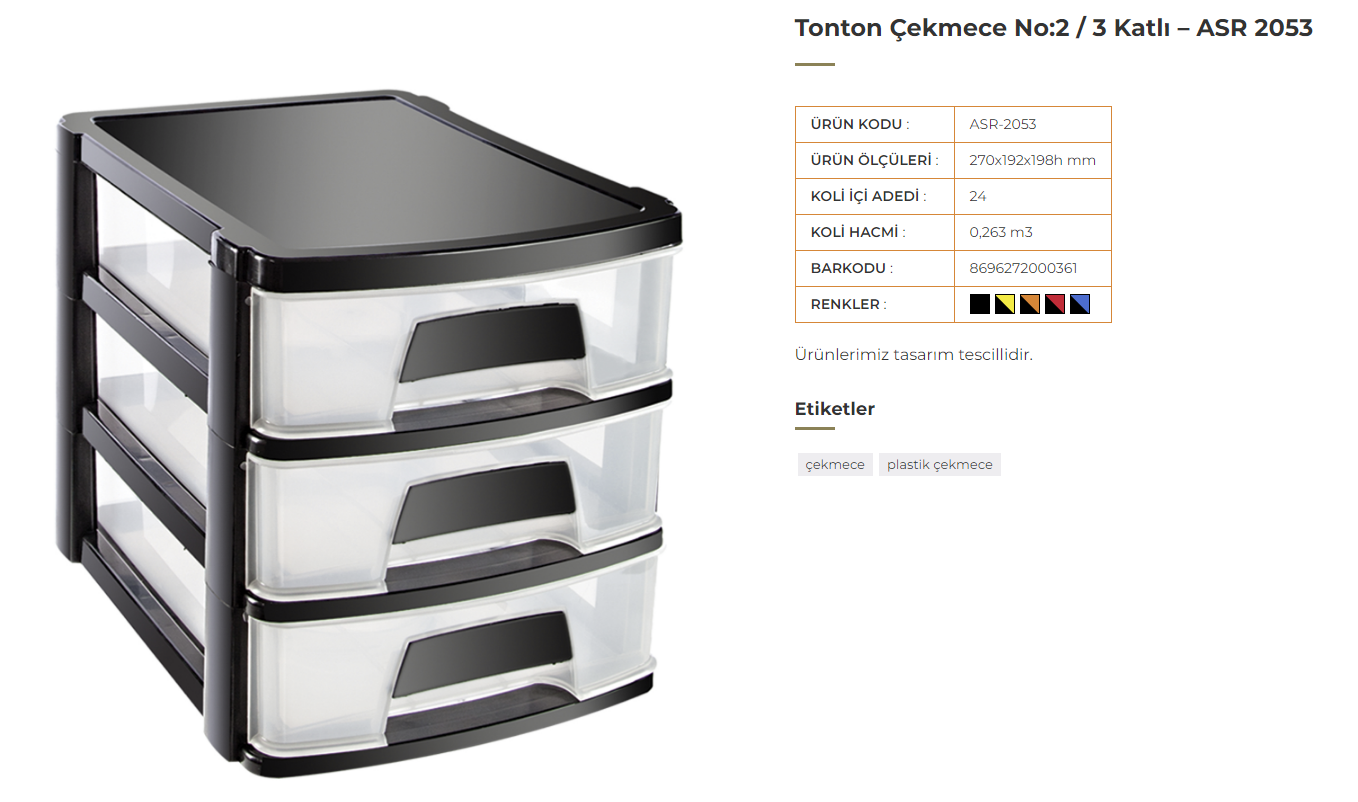
Task: Click the product code value ASR-2053
Action: [1003, 124]
